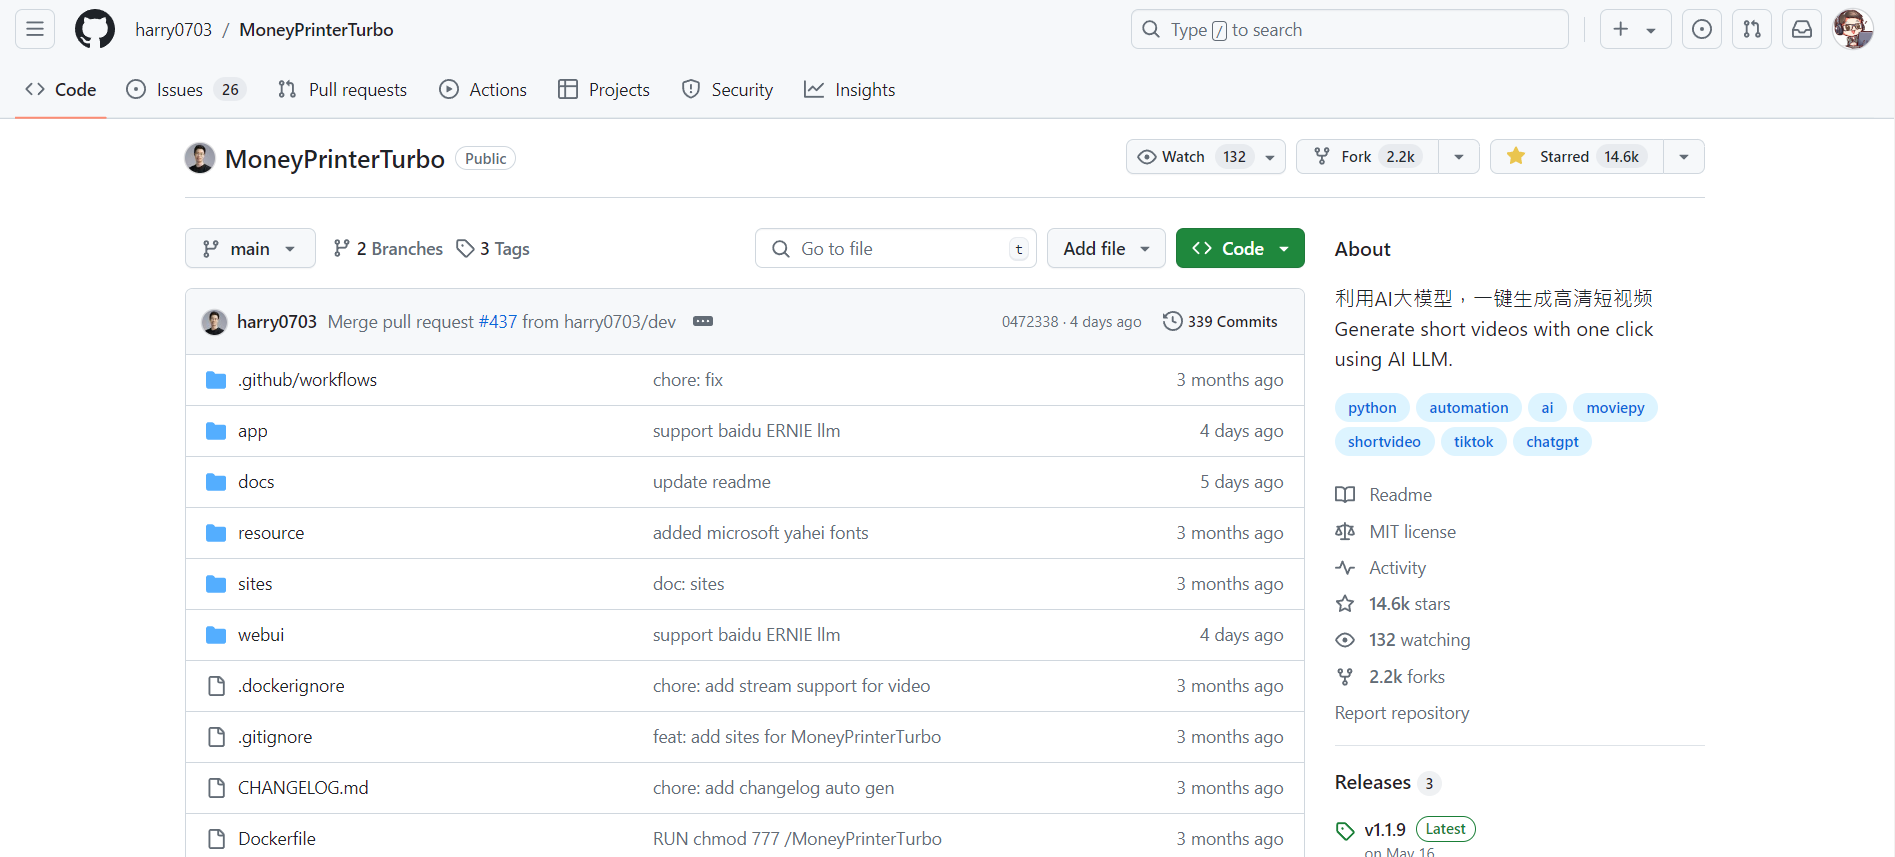
Task: Open the green Code dropdown
Action: (x=1240, y=248)
